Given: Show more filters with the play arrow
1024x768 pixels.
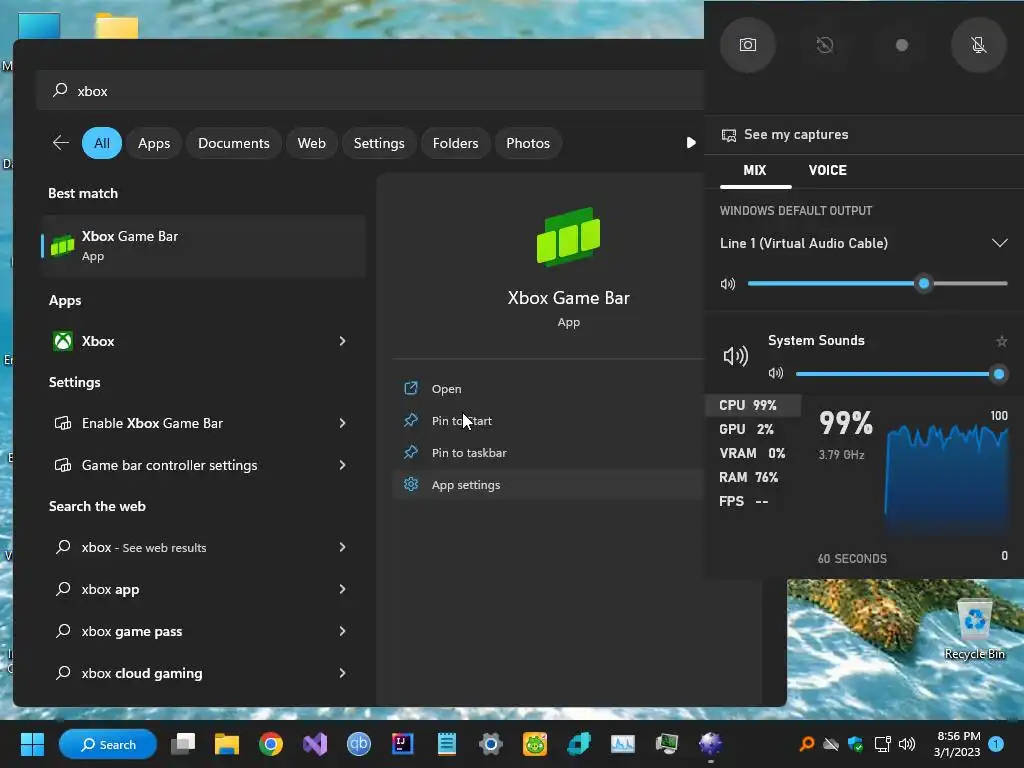Looking at the screenshot, I should click(690, 142).
